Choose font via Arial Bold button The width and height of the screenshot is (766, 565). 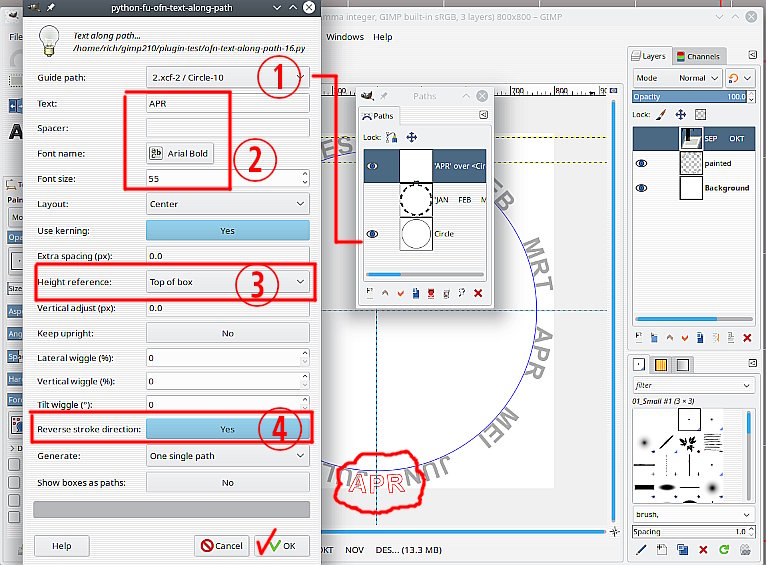[x=180, y=153]
